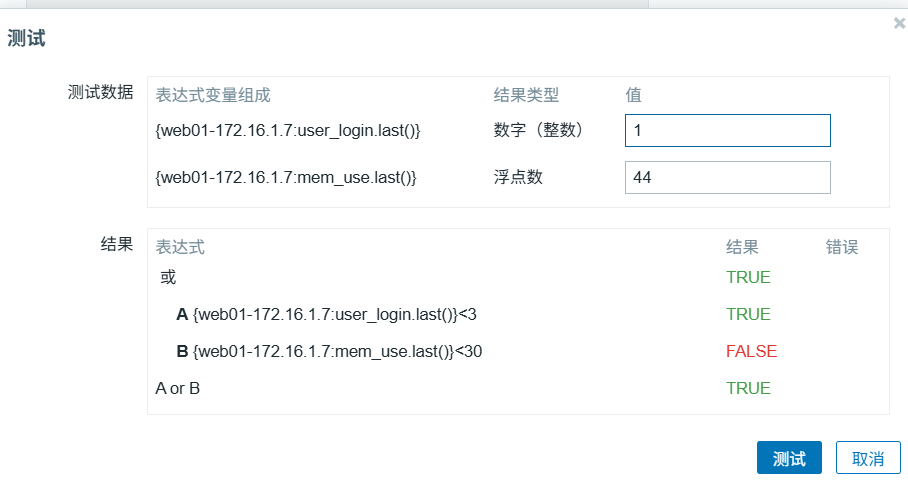
Task: Select the 或 operator row in results
Action: click(168, 277)
